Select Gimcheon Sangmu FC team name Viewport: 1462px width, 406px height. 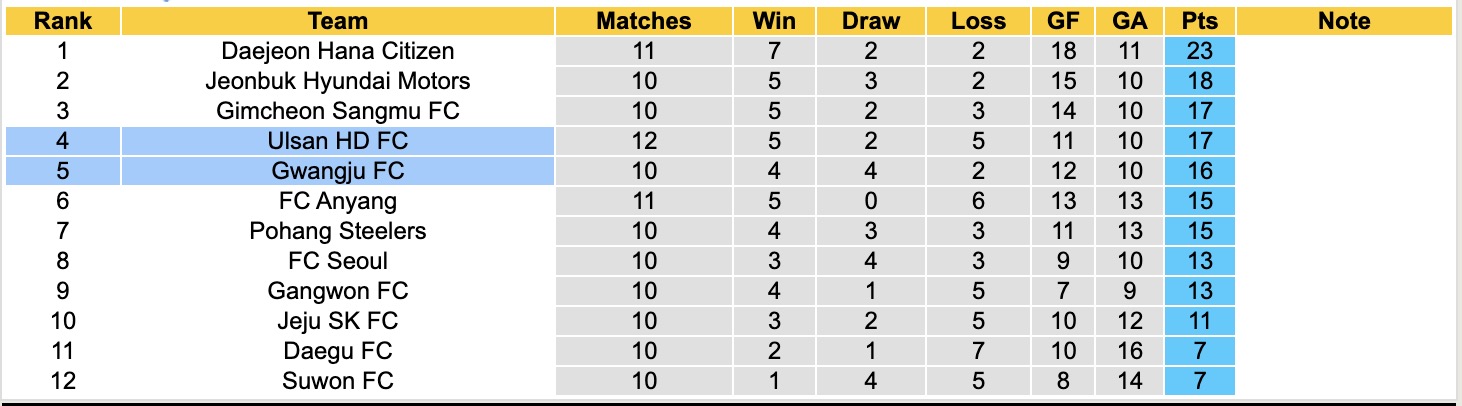pos(338,111)
